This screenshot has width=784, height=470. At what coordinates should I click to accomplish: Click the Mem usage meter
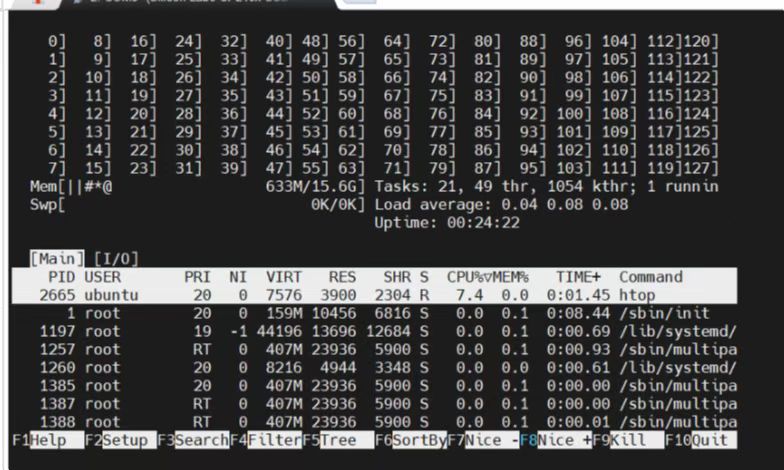pos(198,186)
